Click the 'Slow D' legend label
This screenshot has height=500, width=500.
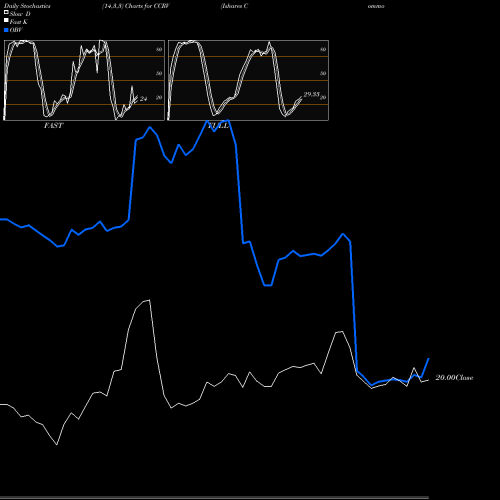point(20,14)
